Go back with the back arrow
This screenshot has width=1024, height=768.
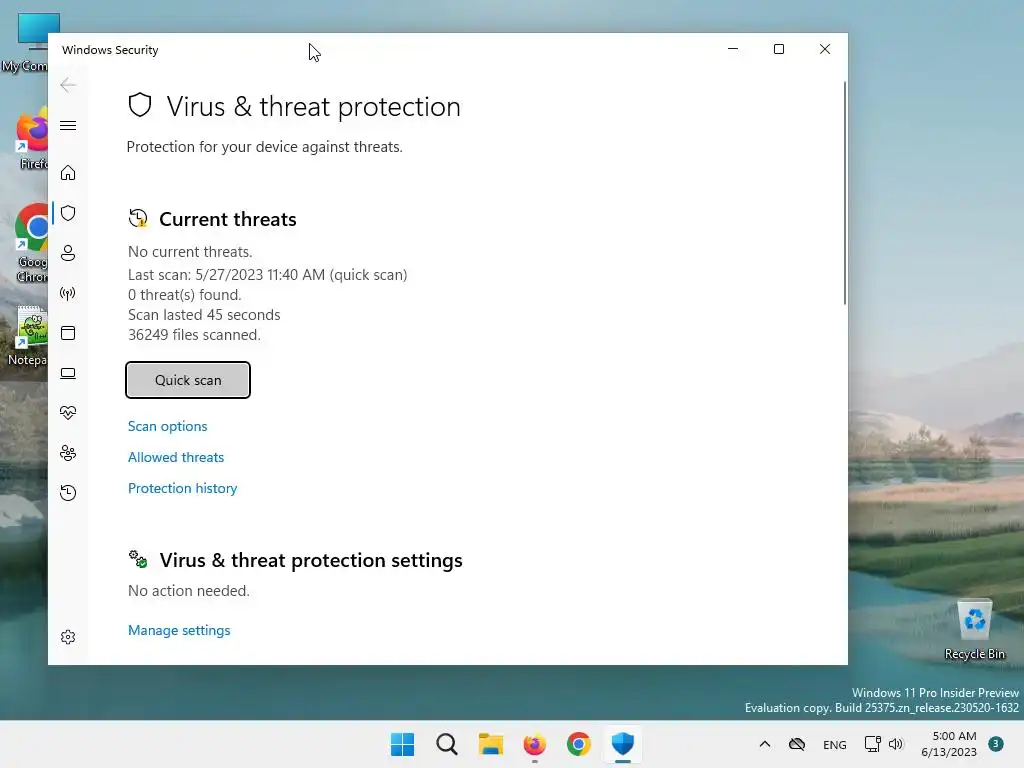click(68, 85)
